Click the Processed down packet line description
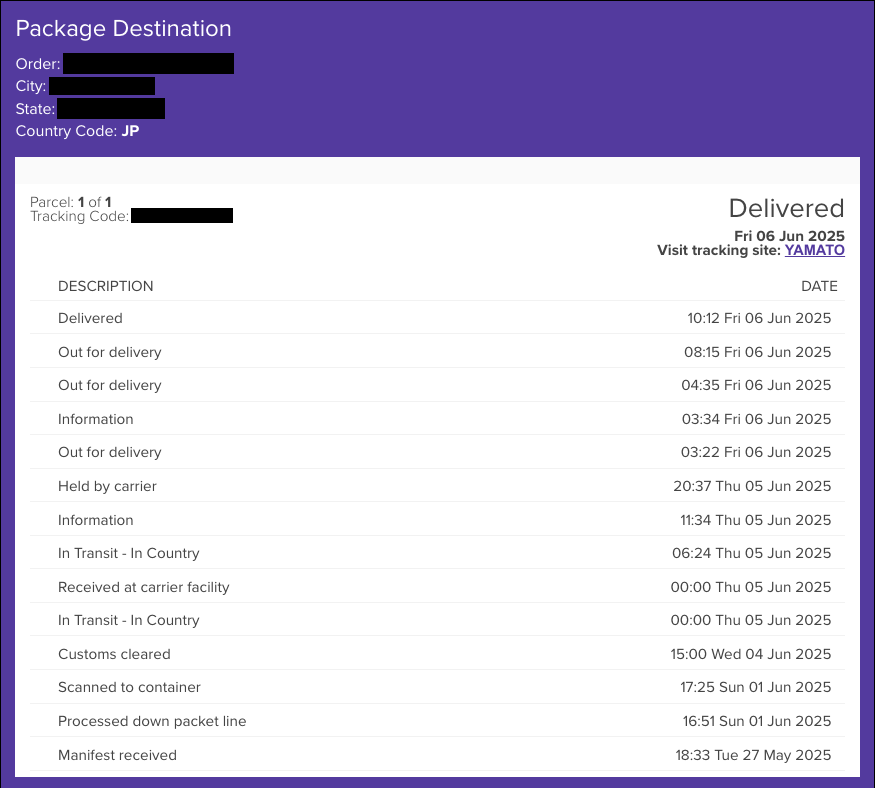 (x=152, y=721)
